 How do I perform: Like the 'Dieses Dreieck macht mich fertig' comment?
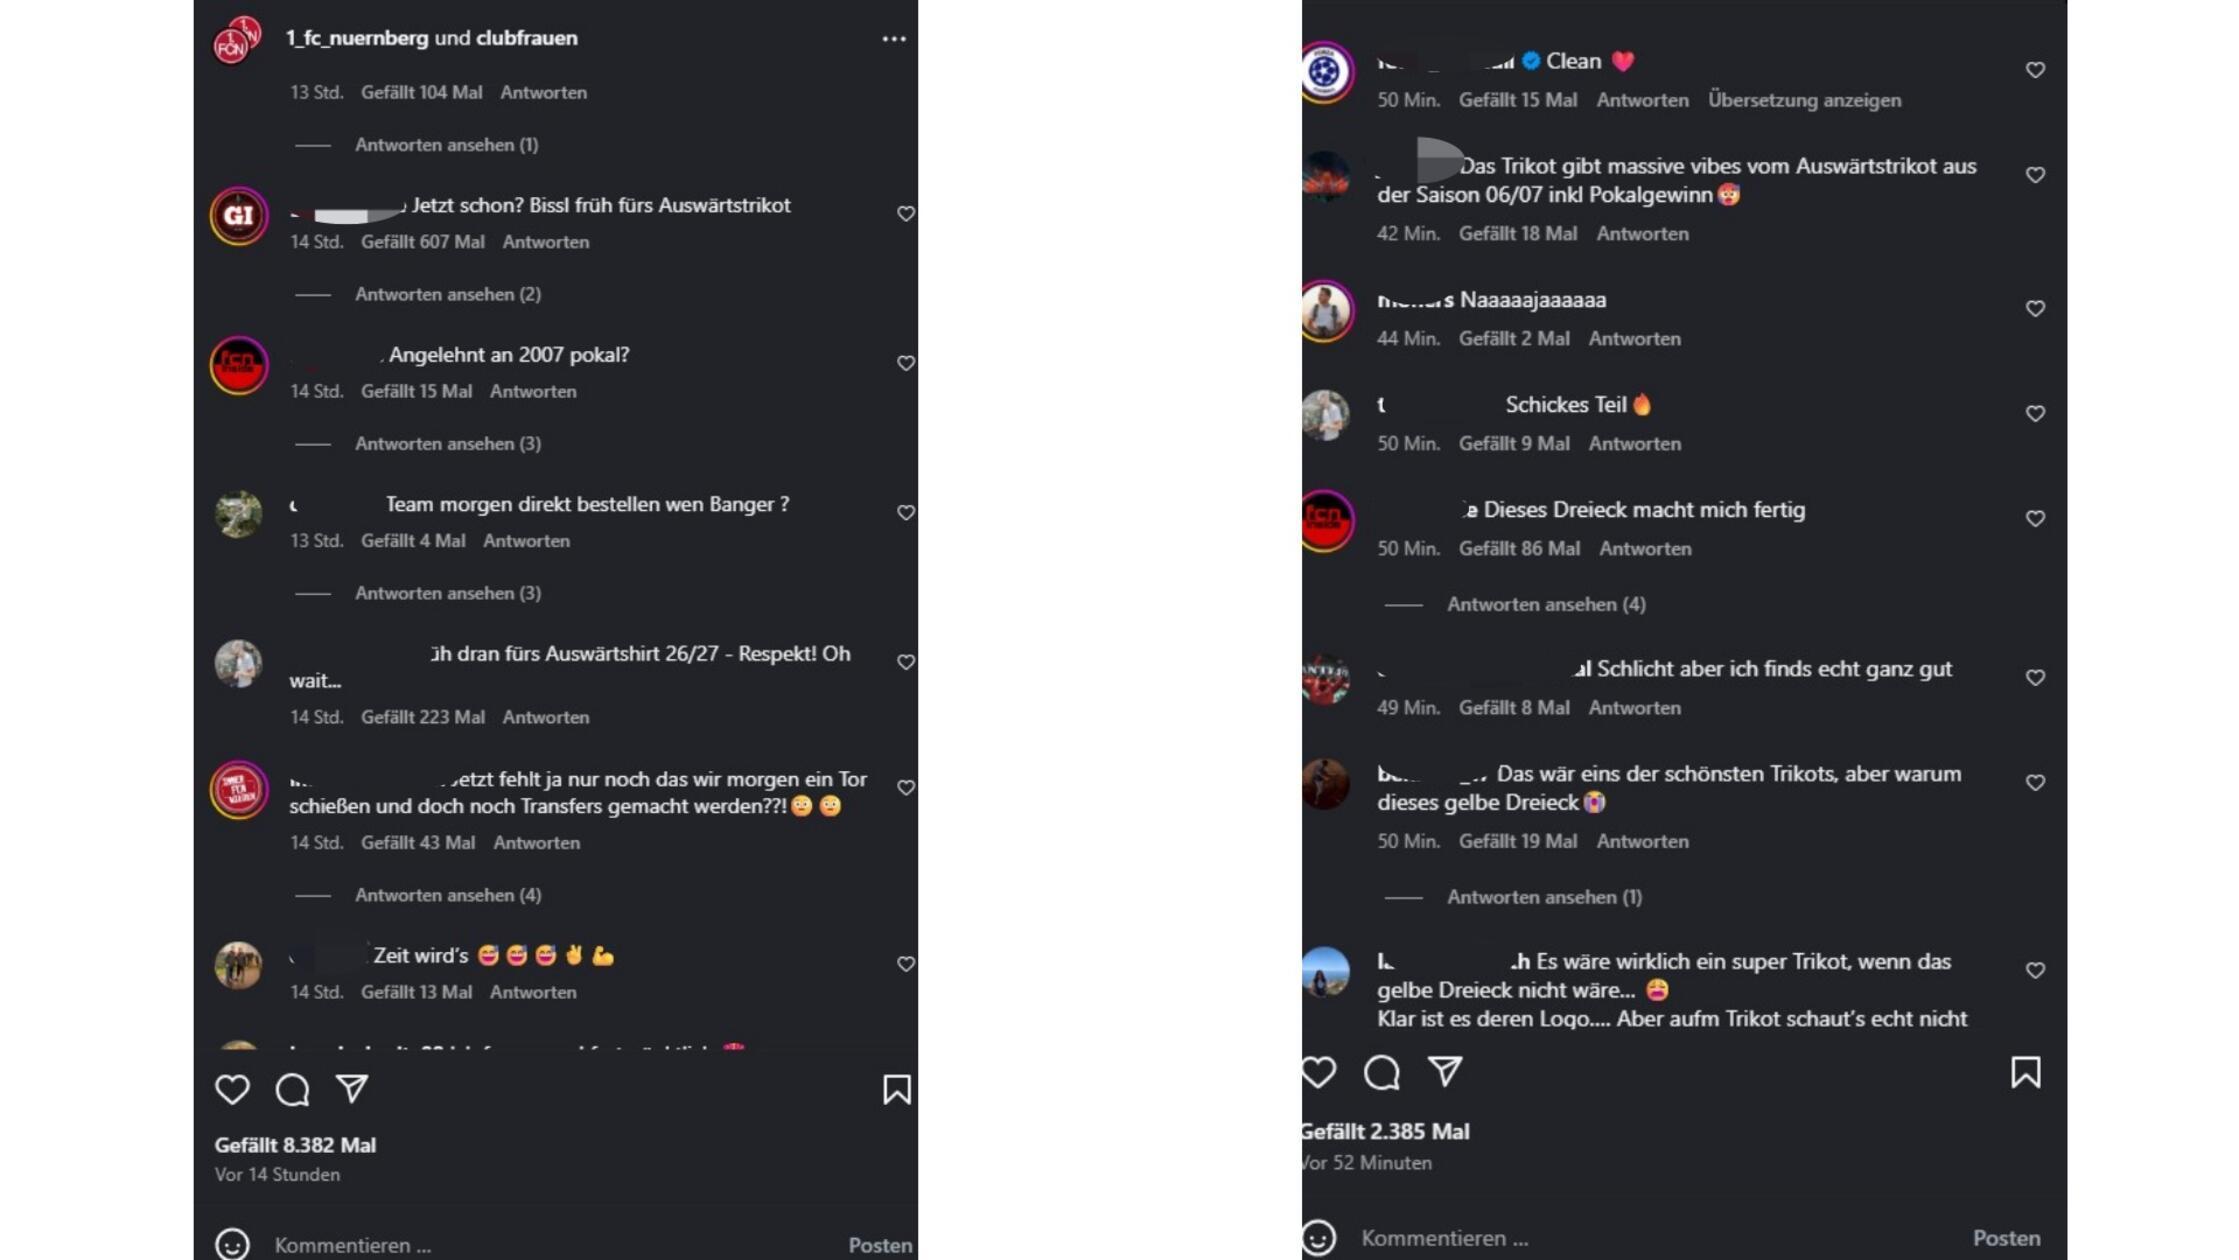[x=2035, y=518]
